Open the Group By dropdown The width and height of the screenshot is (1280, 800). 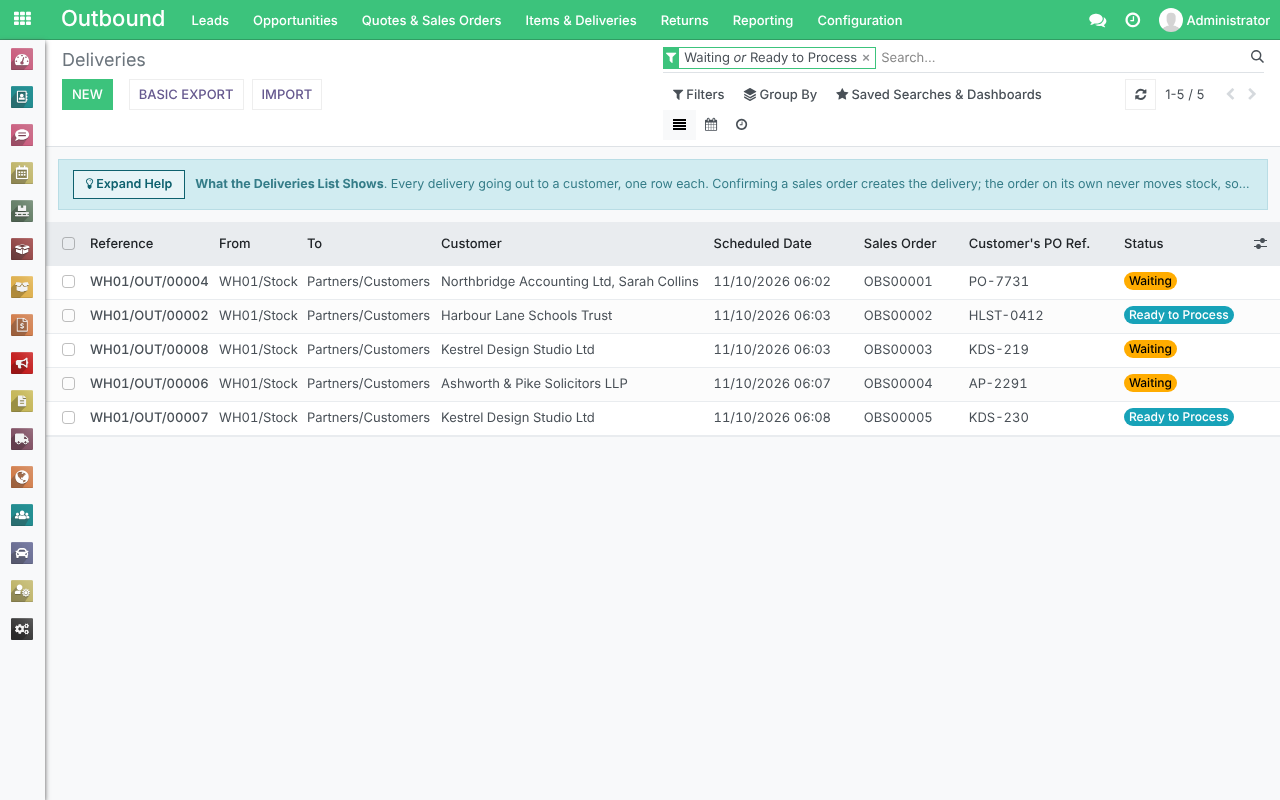pos(780,95)
